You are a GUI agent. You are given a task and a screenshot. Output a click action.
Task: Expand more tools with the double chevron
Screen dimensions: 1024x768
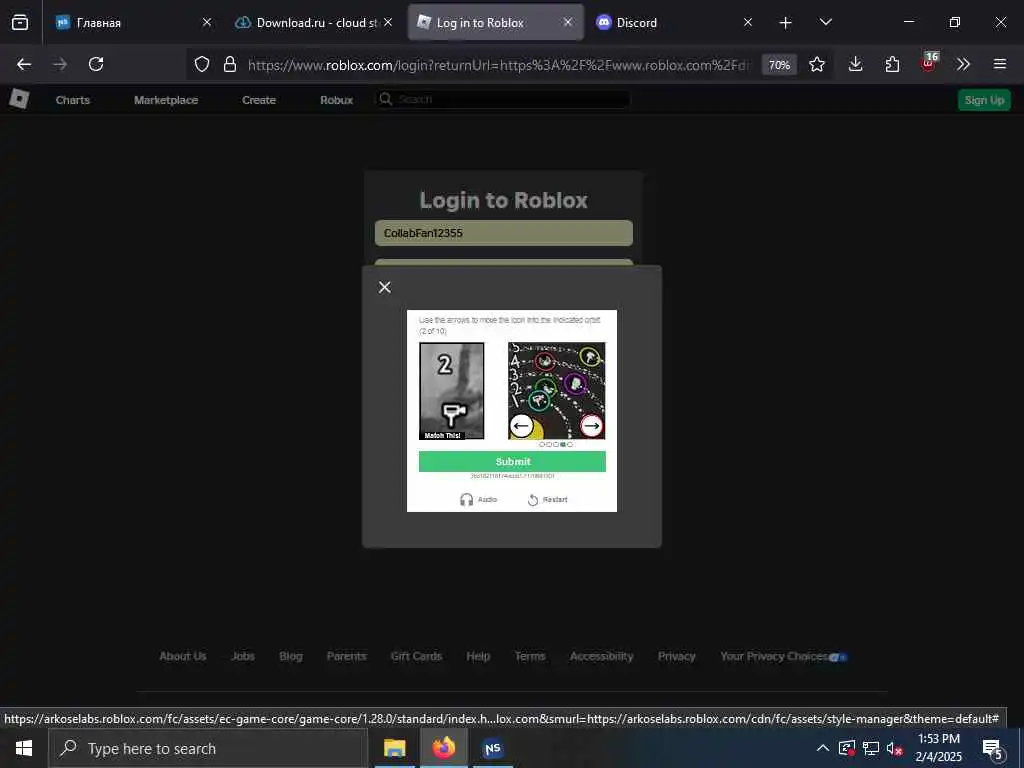[x=963, y=64]
